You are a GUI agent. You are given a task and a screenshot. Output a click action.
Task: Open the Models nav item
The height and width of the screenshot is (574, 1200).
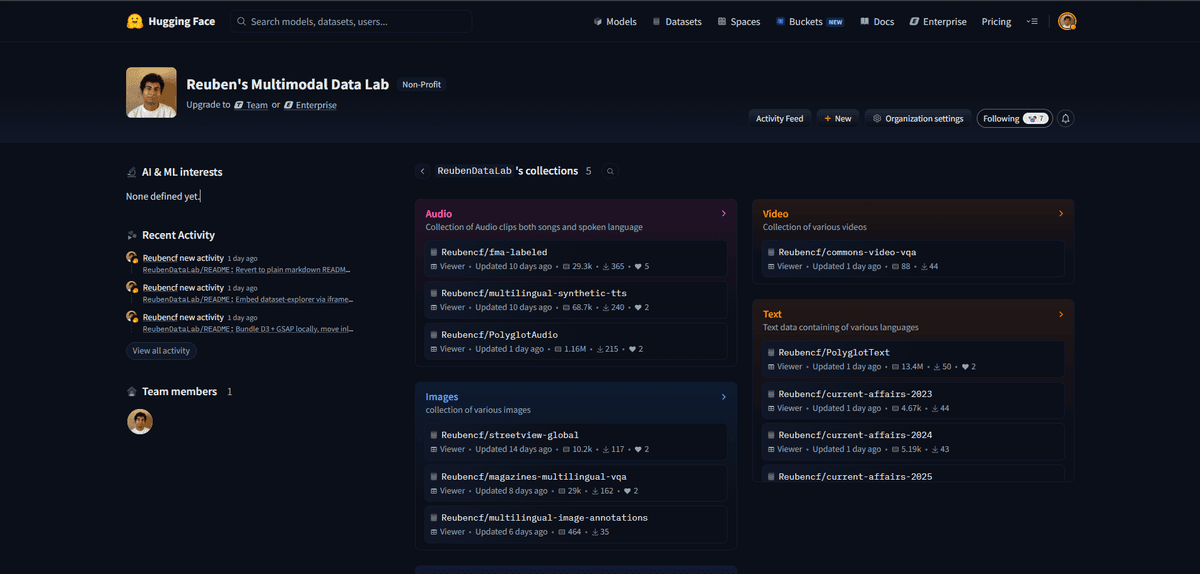click(615, 21)
